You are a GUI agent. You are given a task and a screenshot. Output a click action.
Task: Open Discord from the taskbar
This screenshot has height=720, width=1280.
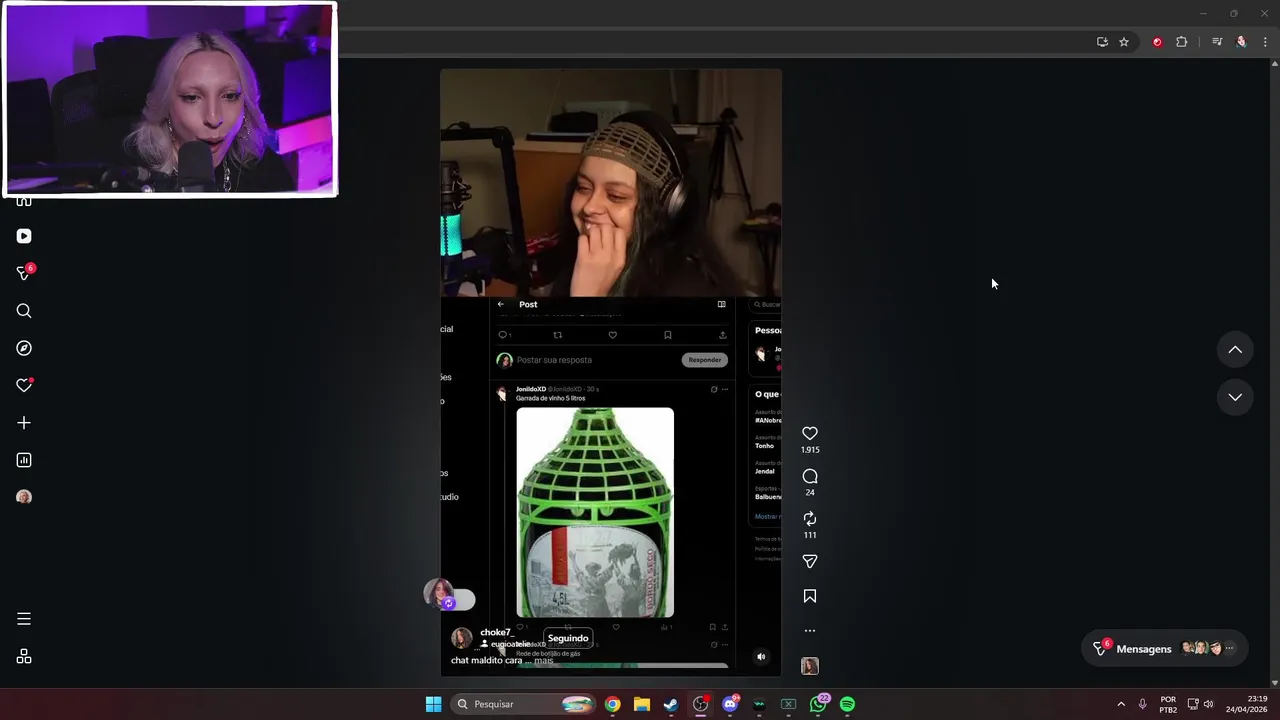pyautogui.click(x=730, y=704)
